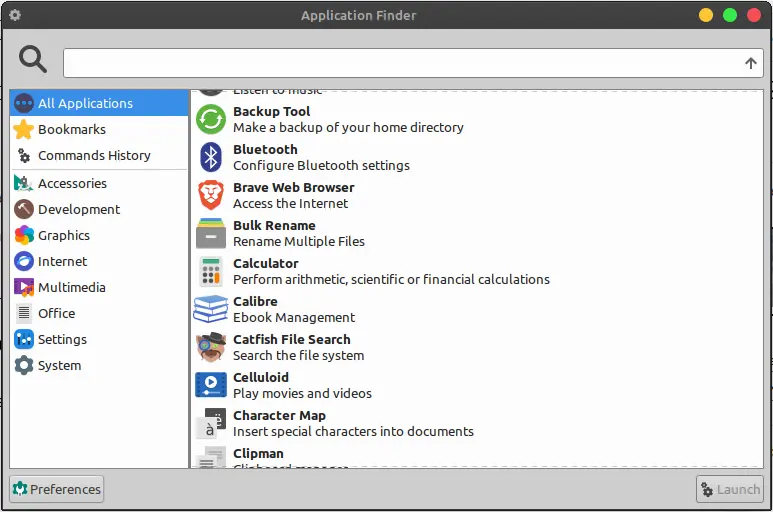
Task: Click the Graphics colorful icon
Action: (24, 235)
